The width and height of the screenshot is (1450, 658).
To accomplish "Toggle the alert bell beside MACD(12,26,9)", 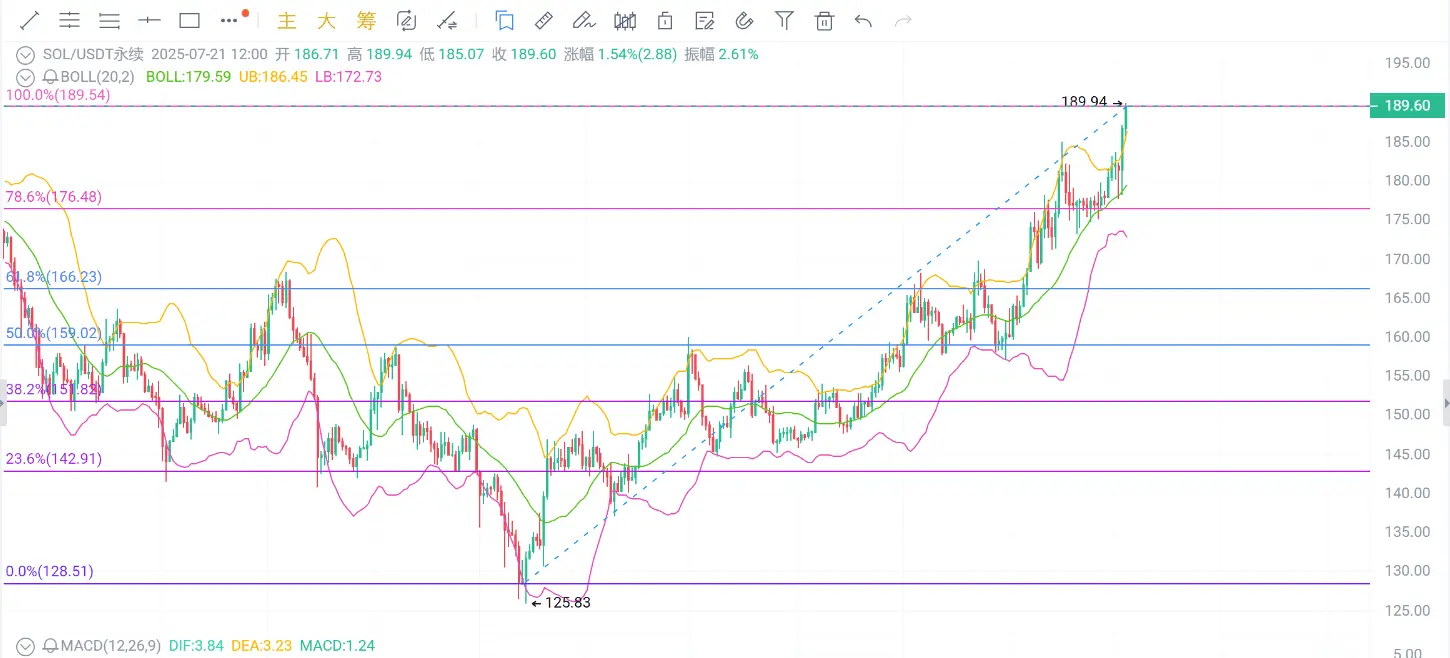I will [x=50, y=646].
